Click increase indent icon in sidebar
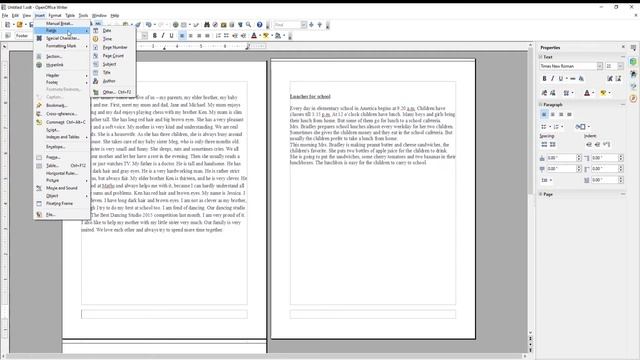The image size is (640, 360). [x=589, y=144]
